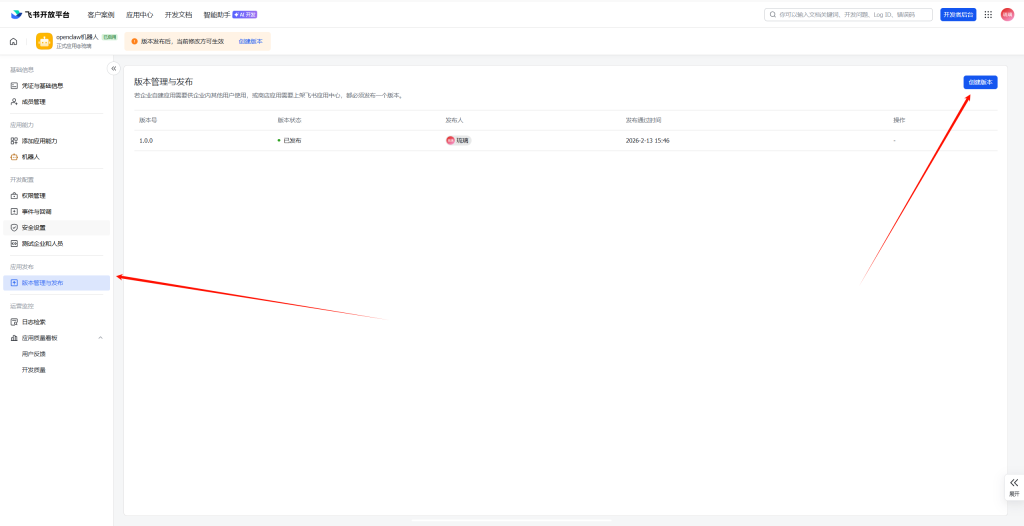This screenshot has height=526, width=1024.
Task: Click the 应用质量看板 chart icon
Action: [x=14, y=338]
